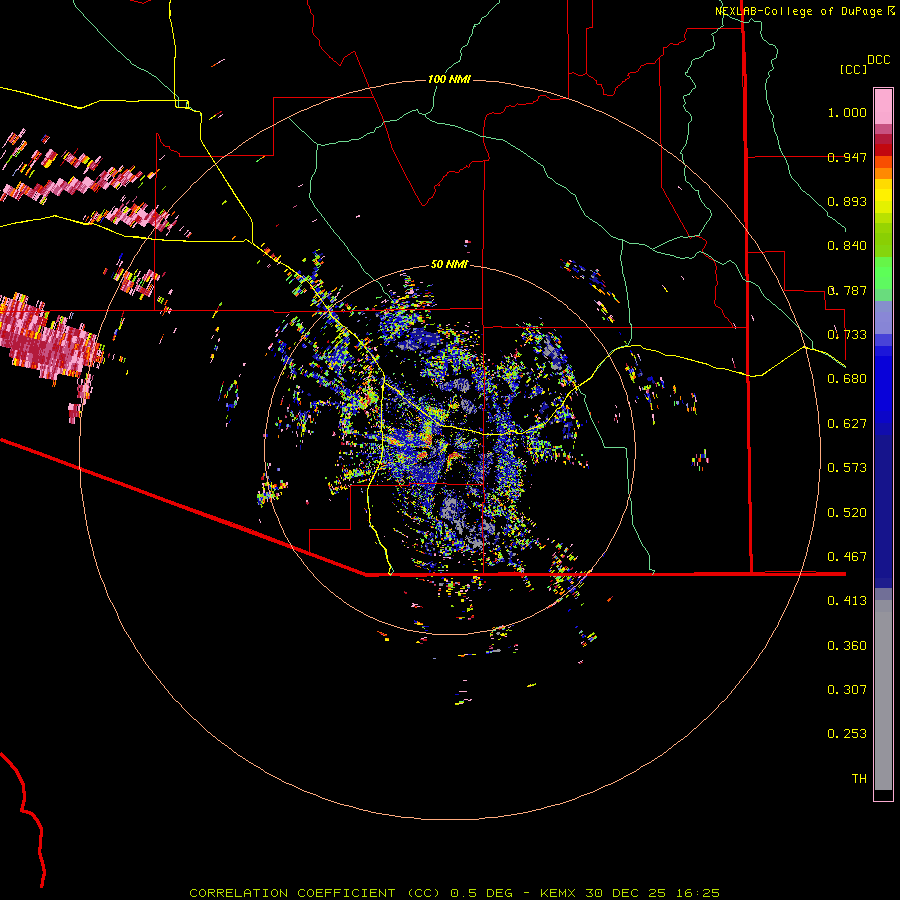
Task: Click the 0.947 scale value
Action: [x=847, y=157]
